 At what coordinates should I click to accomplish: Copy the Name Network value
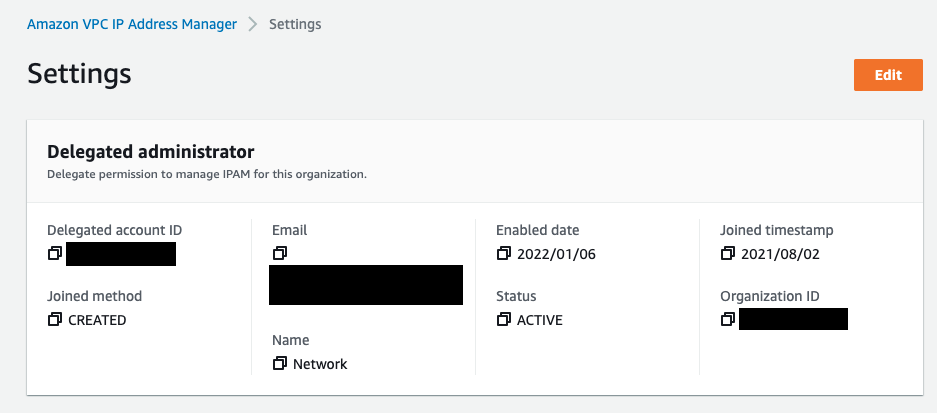pos(279,363)
